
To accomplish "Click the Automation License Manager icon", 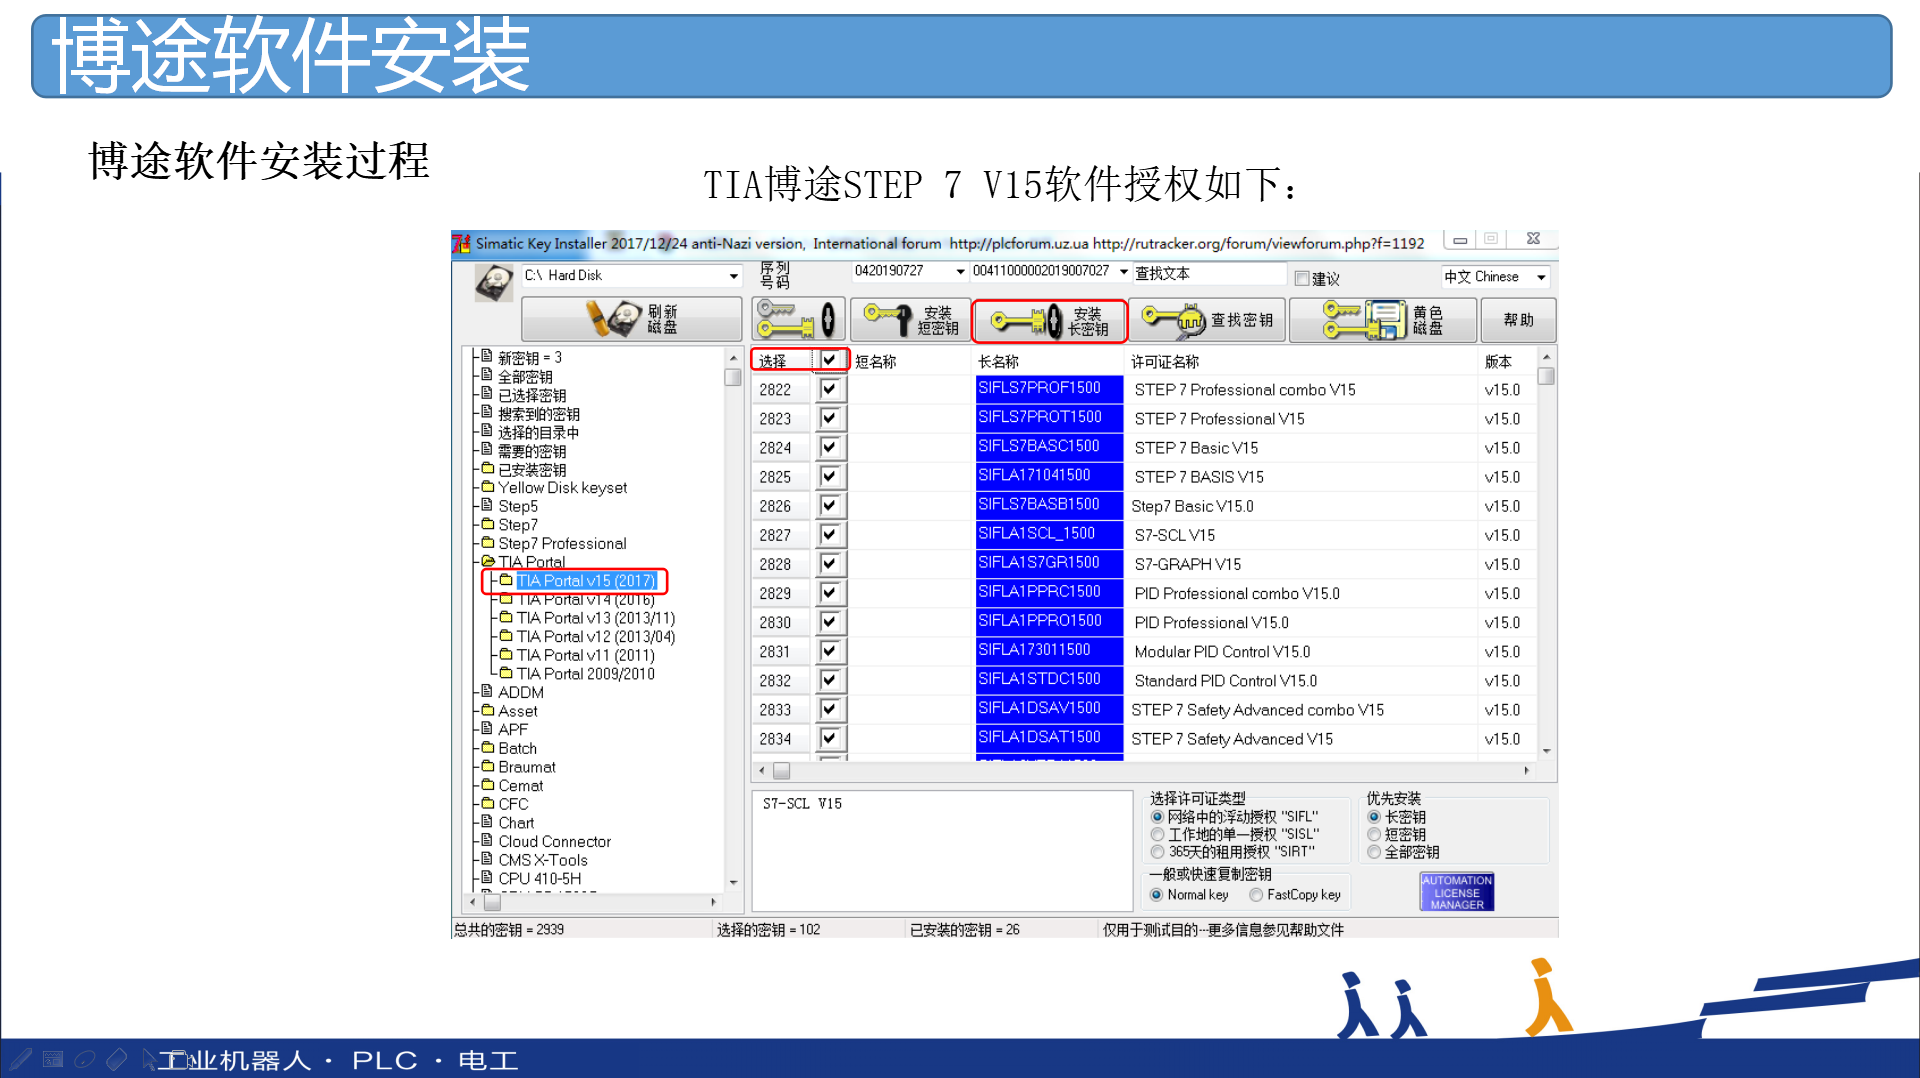I will [x=1456, y=891].
